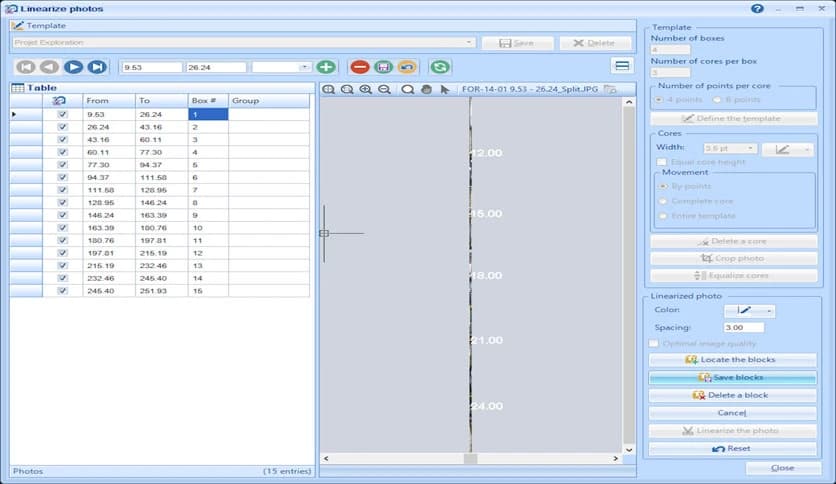Click the Box # column header
This screenshot has height=484, width=836.
pyautogui.click(x=208, y=100)
